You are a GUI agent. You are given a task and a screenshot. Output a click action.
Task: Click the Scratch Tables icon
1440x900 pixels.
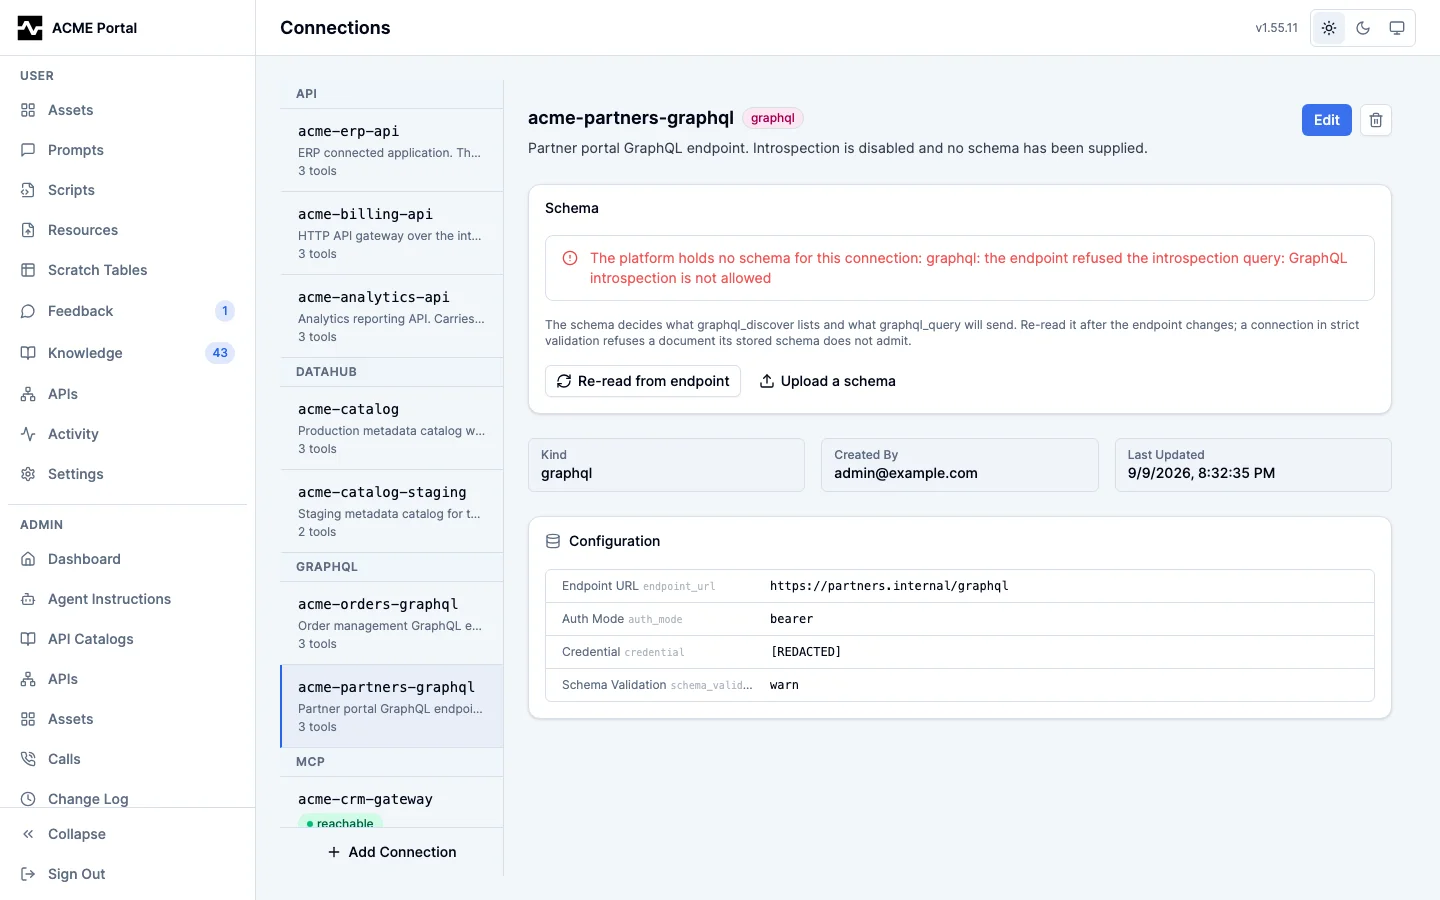28,270
